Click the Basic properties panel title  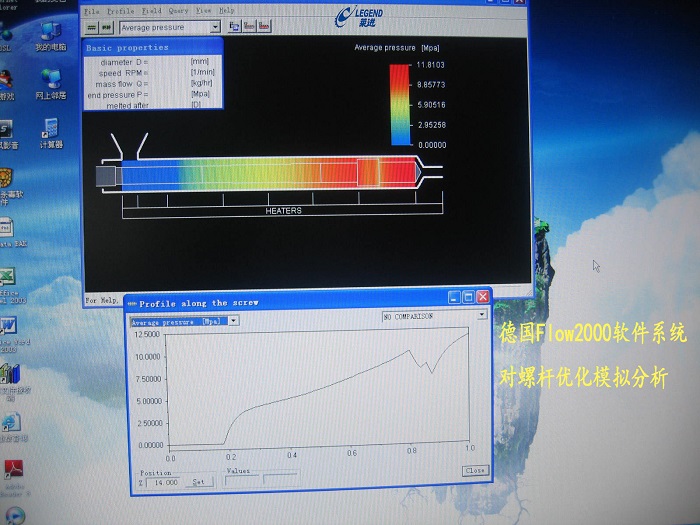point(127,48)
